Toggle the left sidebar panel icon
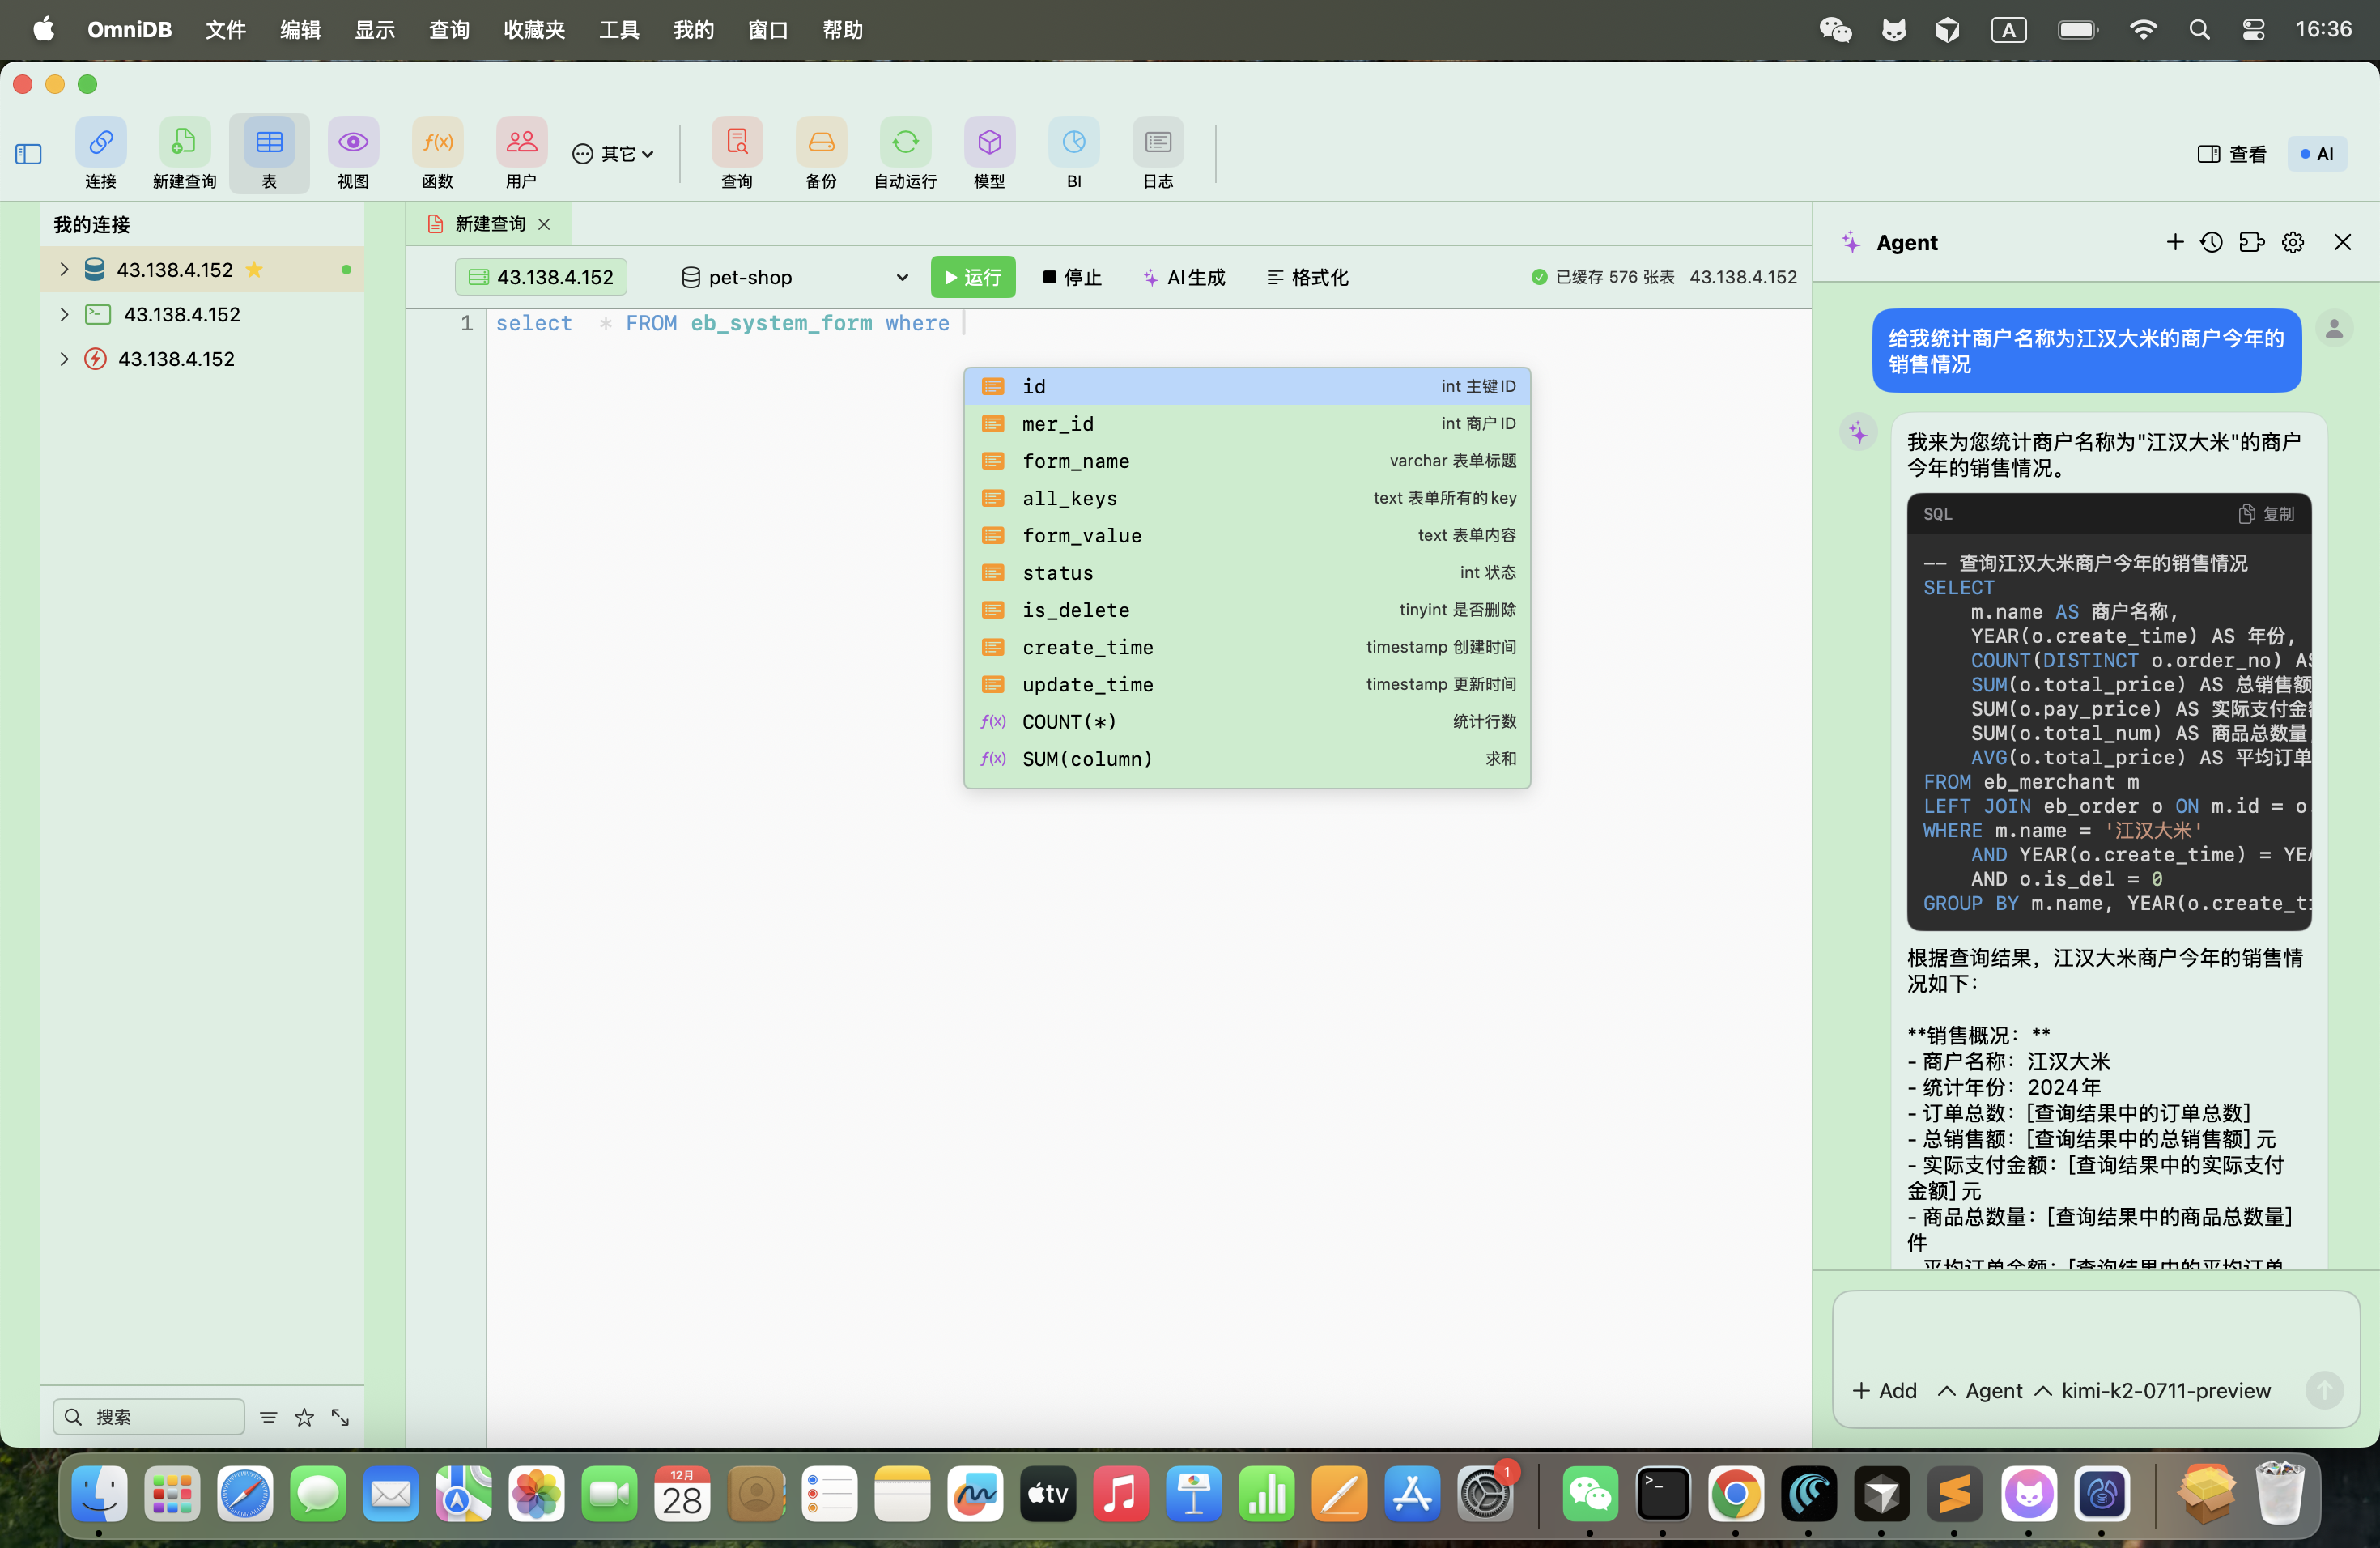The image size is (2380, 1548). [x=28, y=154]
